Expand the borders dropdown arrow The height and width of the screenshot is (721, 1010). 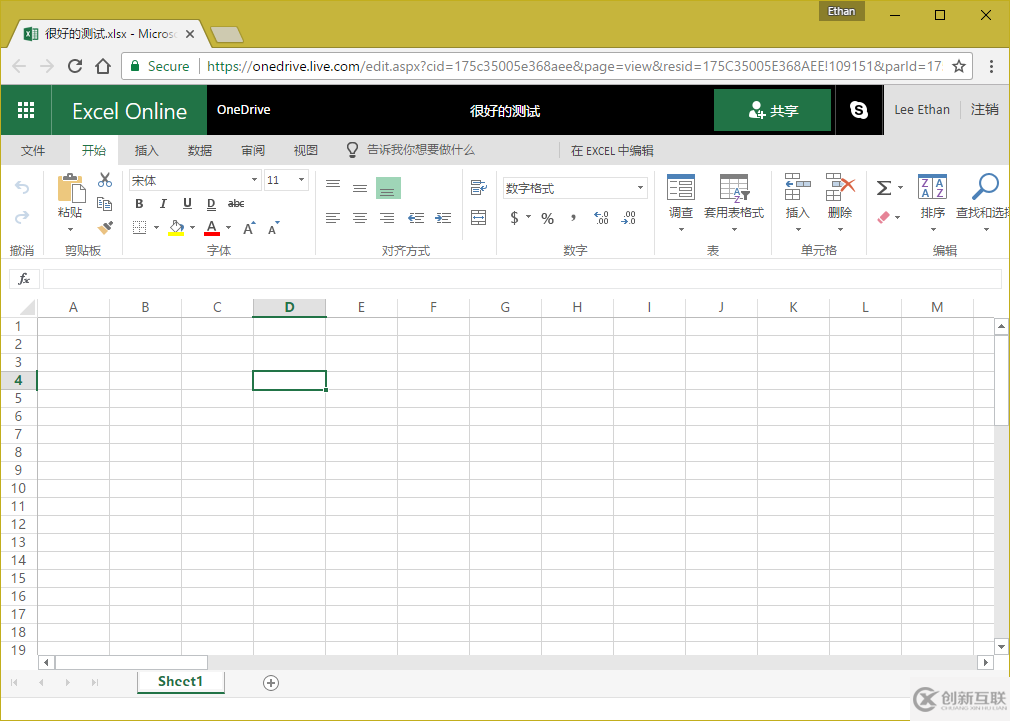tap(156, 227)
